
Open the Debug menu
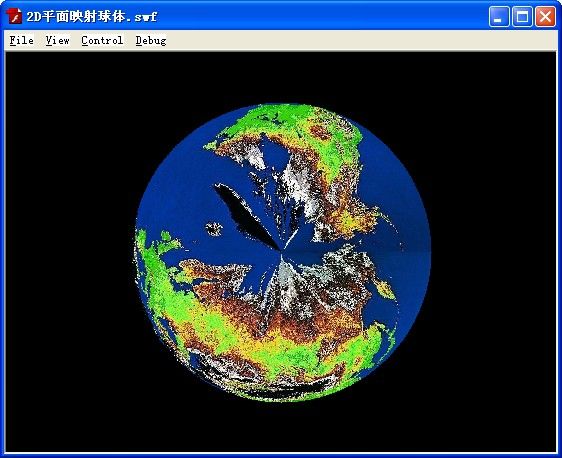click(x=151, y=40)
